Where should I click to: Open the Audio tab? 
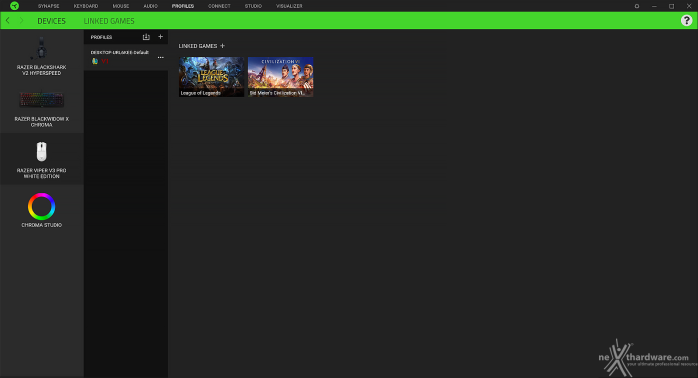150,6
